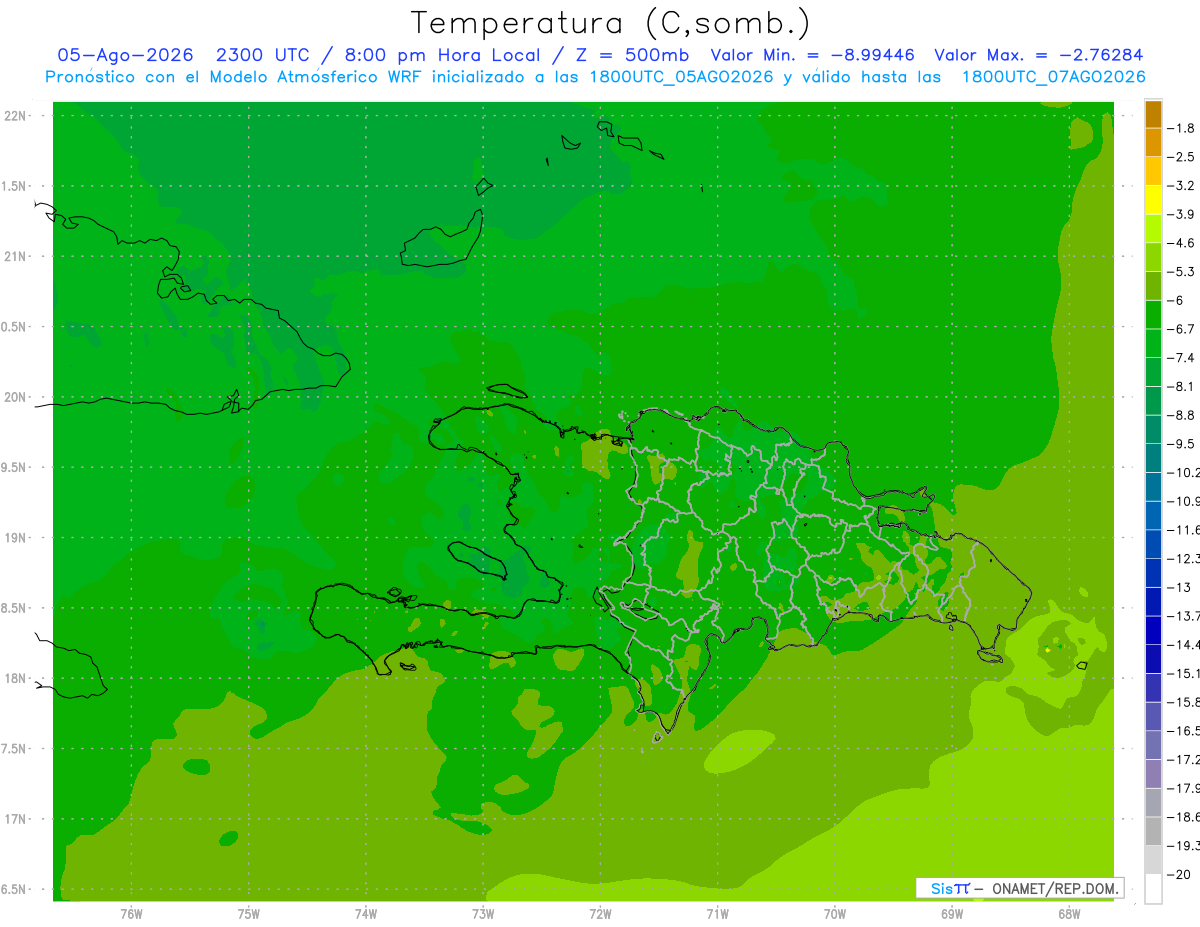This screenshot has width=1200, height=927.
Task: Click the "-9.5" color scale label
Action: pos(1182,444)
